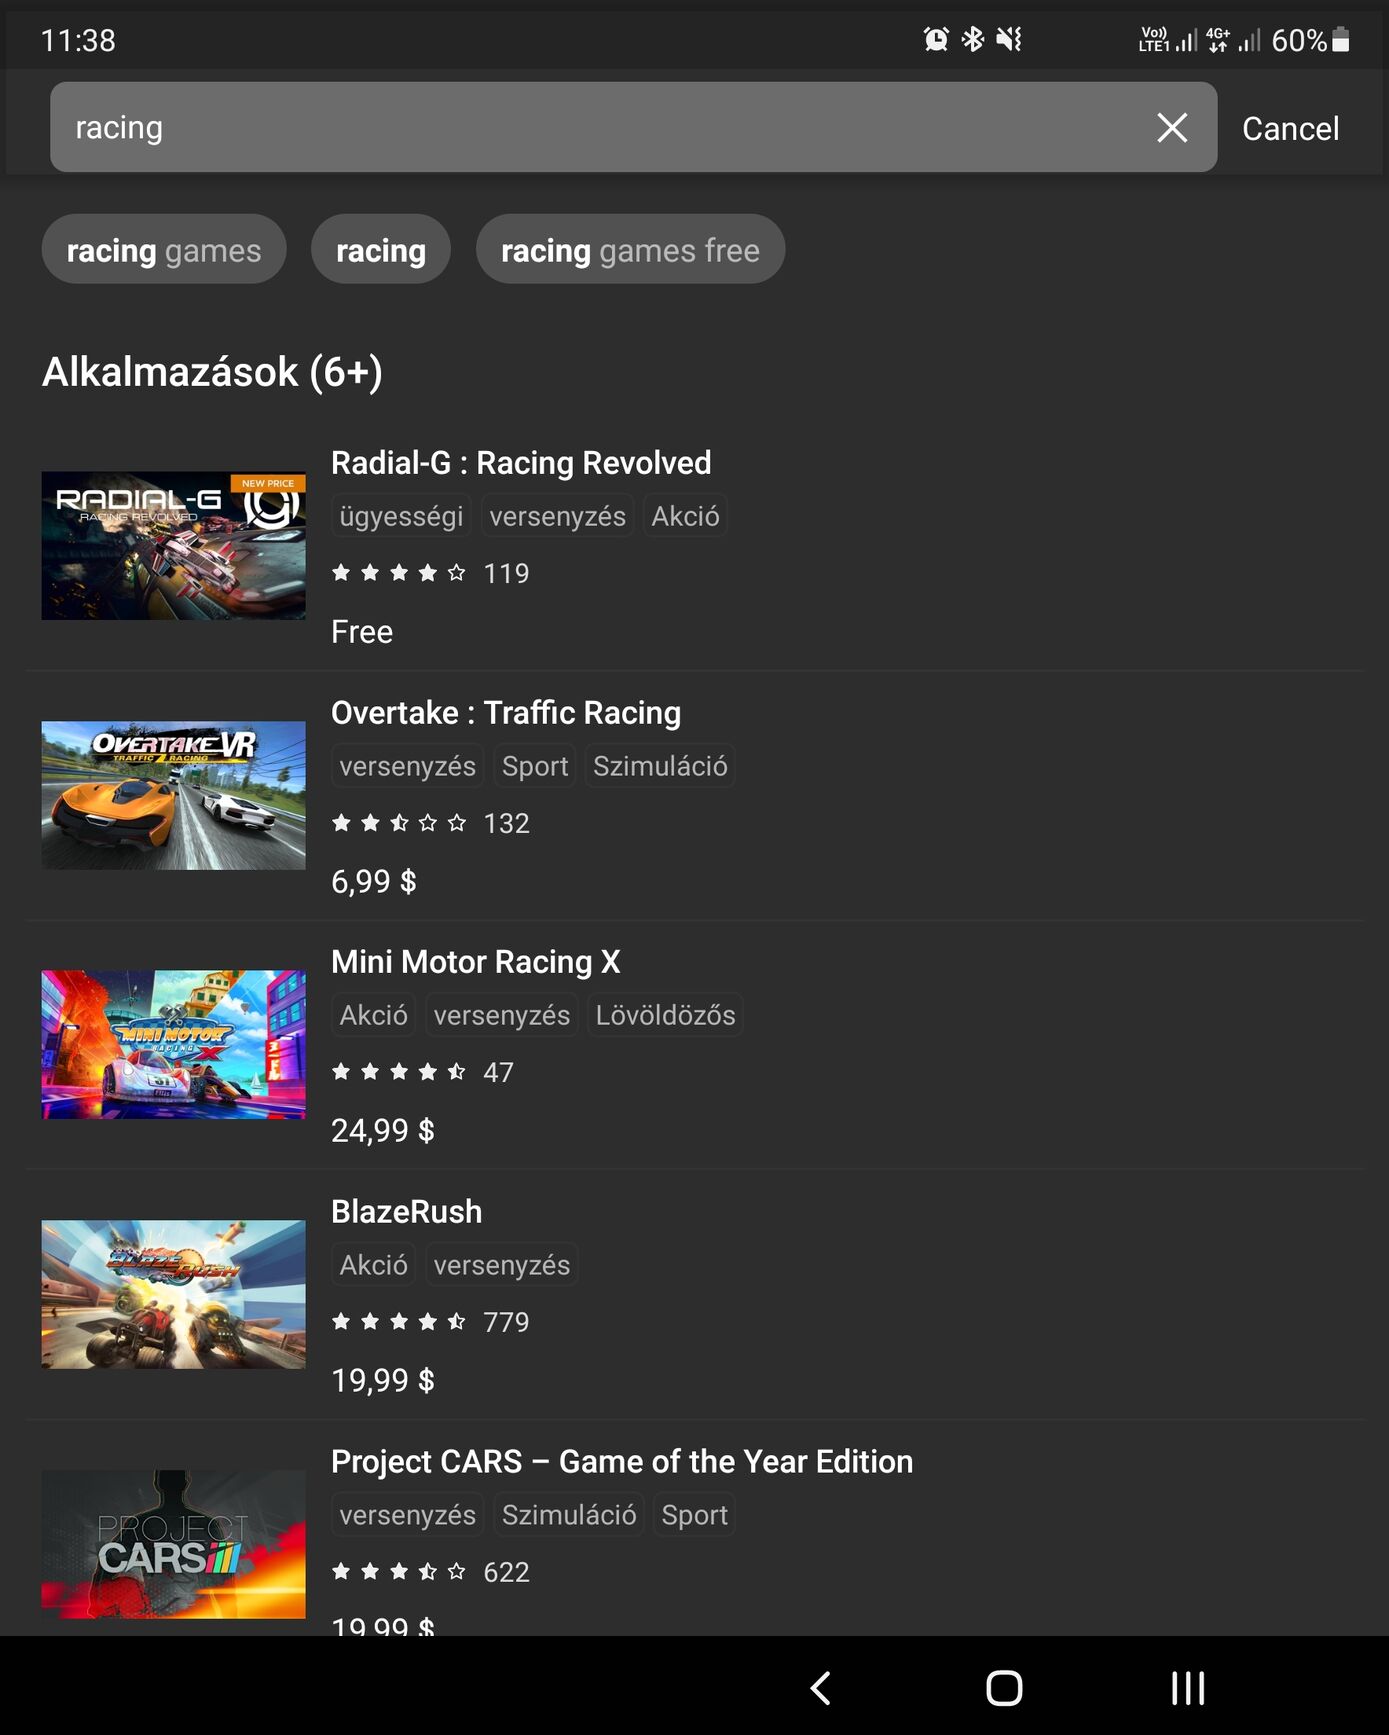Choose the 'racing games' suggestion chip
The width and height of the screenshot is (1389, 1735).
tap(164, 249)
